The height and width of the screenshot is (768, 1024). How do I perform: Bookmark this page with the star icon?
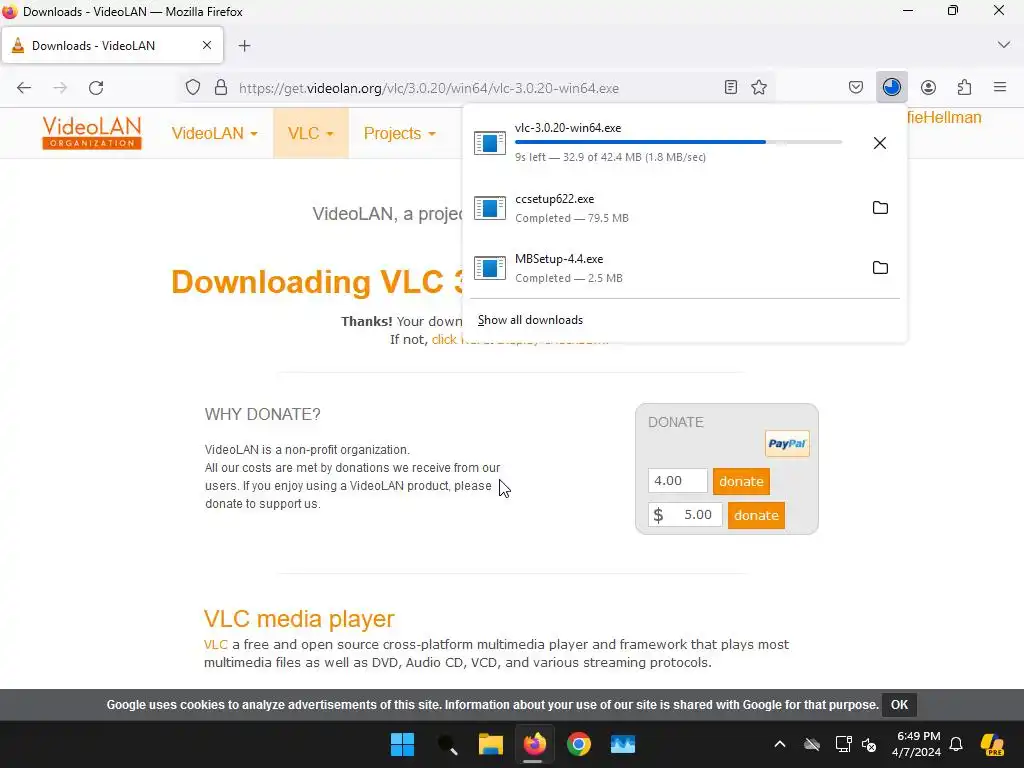(x=759, y=88)
